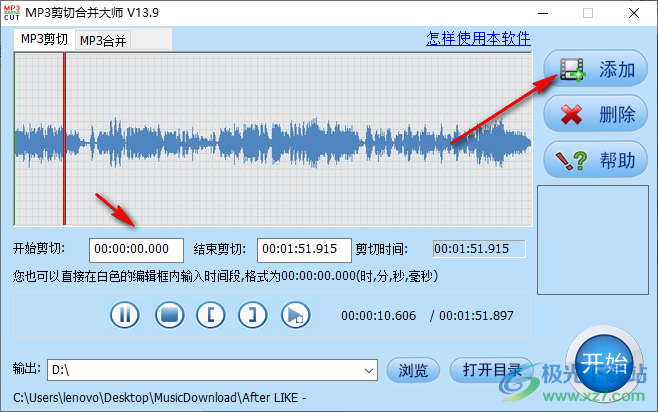Stop playback with the stop button
The height and width of the screenshot is (412, 658).
(170, 315)
